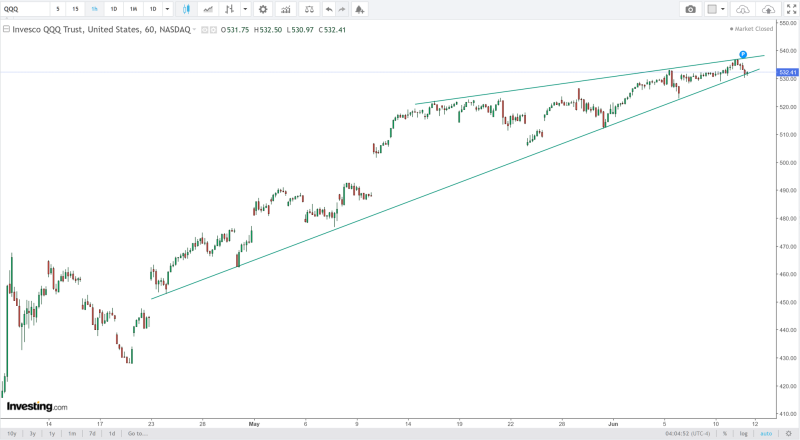
Task: Toggle the auto scale button
Action: tap(766, 433)
